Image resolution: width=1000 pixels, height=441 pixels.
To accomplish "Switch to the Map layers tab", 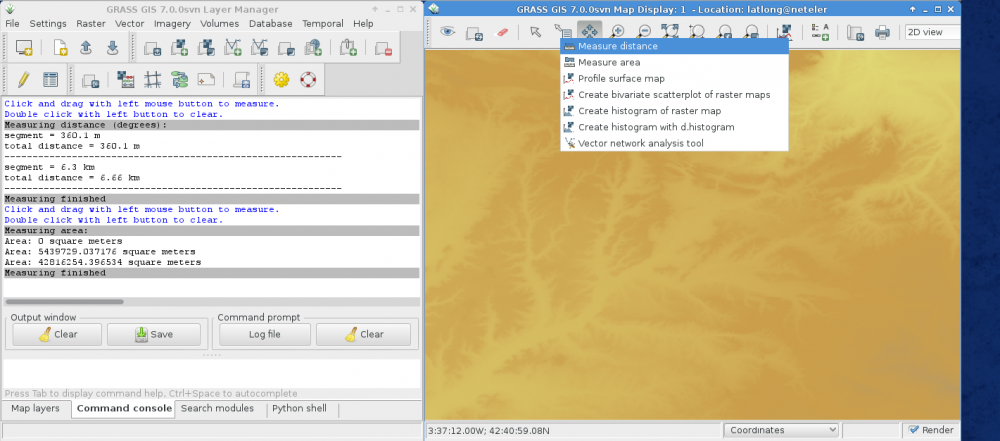I will (x=35, y=408).
